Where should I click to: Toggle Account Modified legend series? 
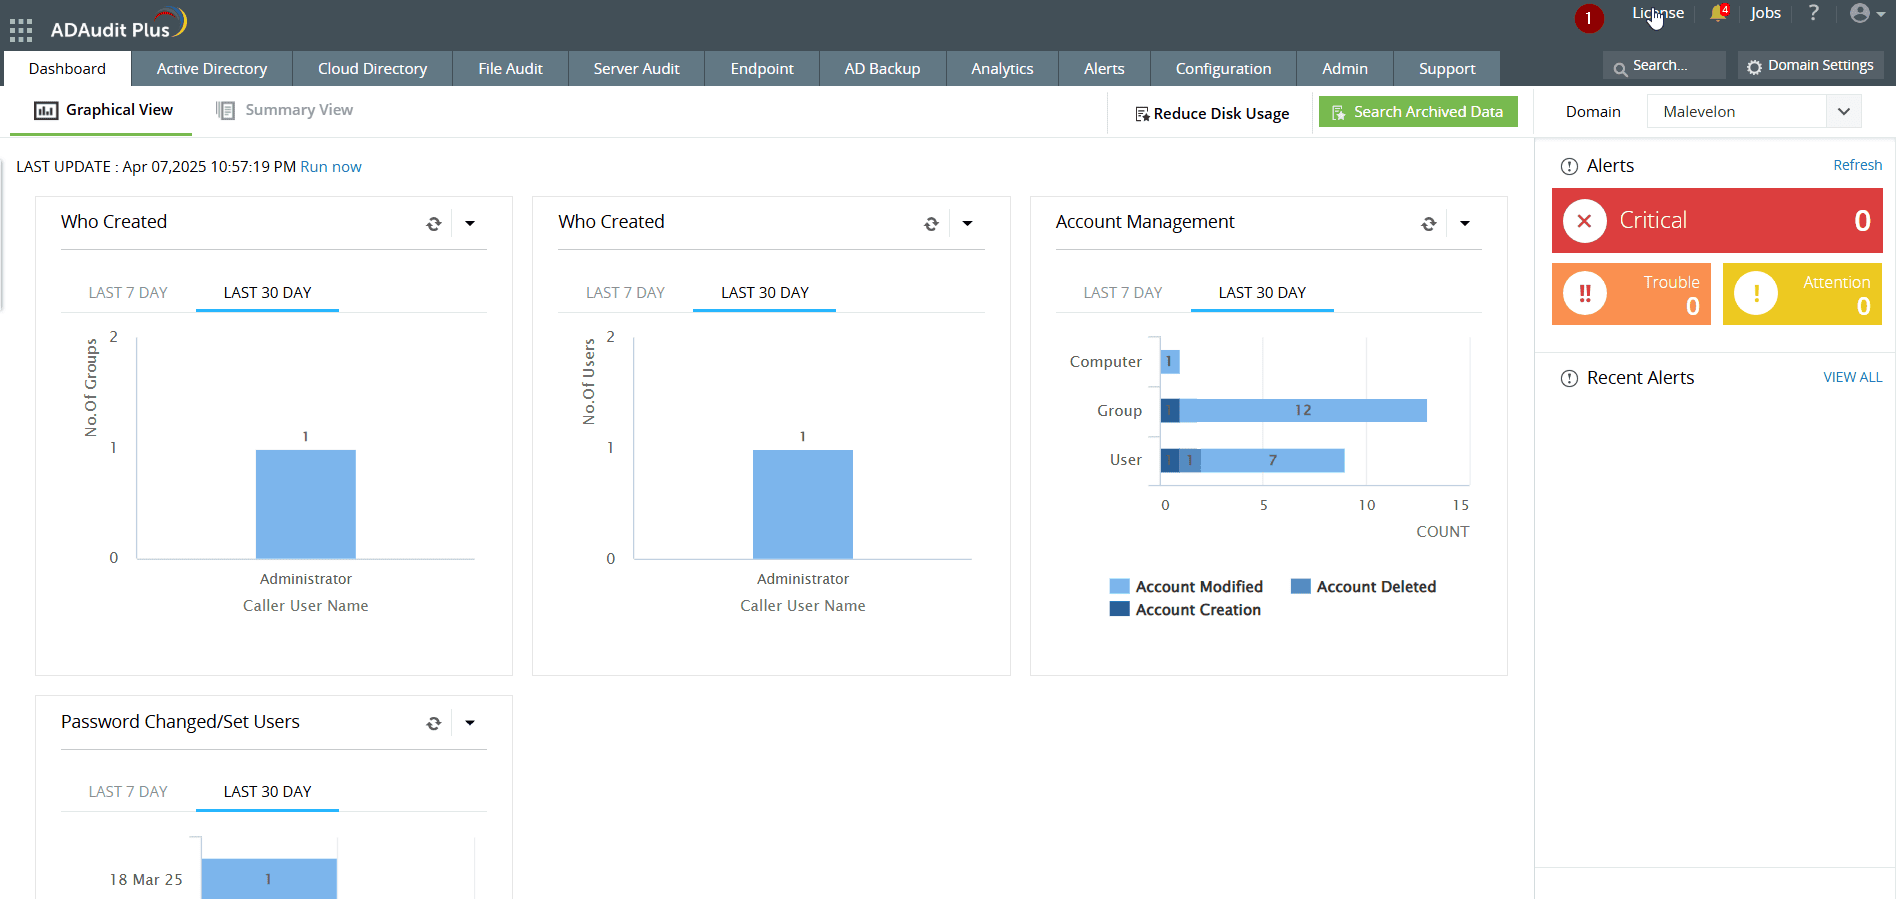(x=1186, y=587)
